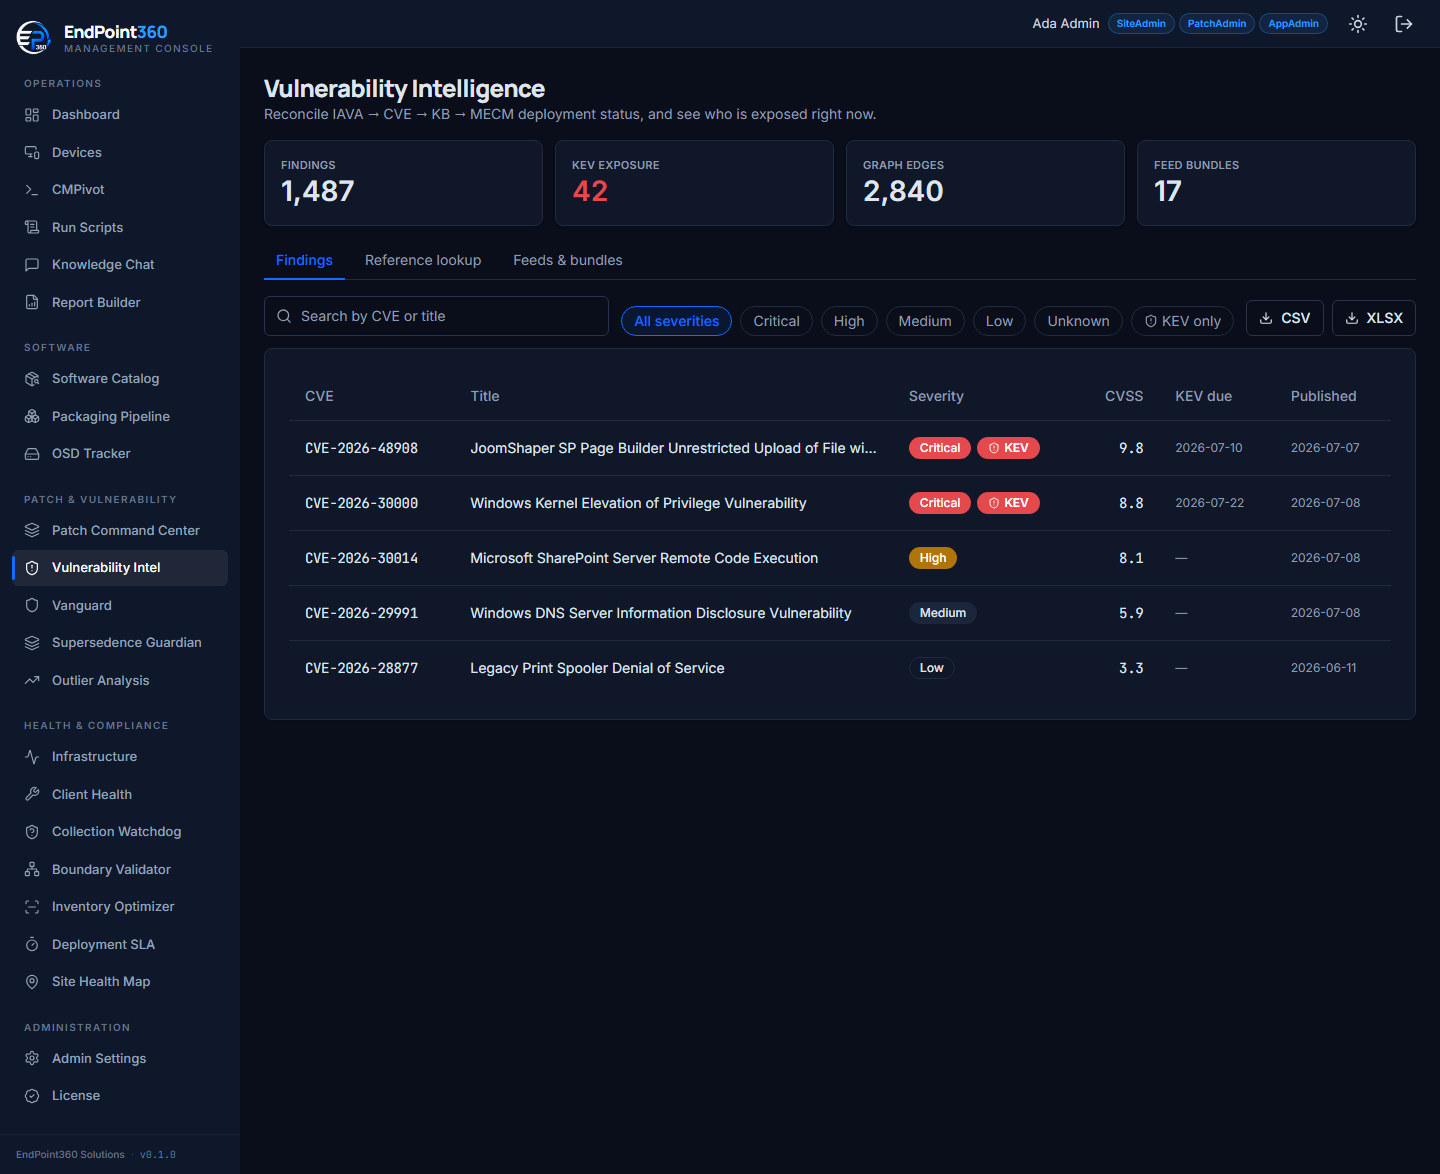Open License badge icon in sidebar
1440x1174 pixels.
click(x=32, y=1096)
